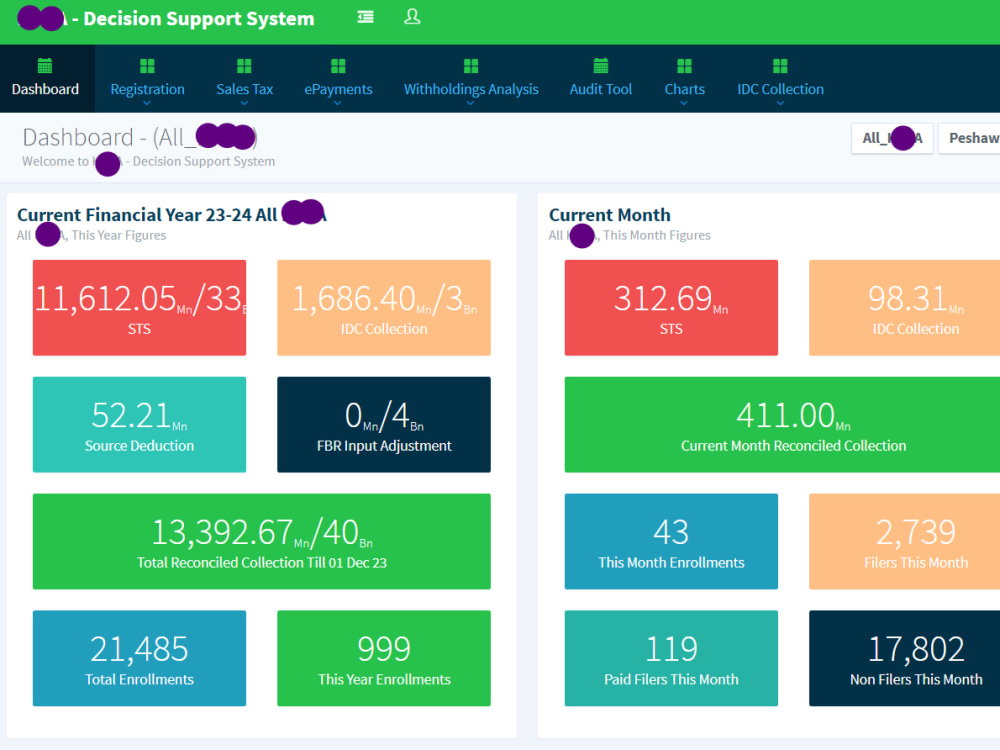
Task: Expand the ePayments dropdown chevron
Action: 337,99
